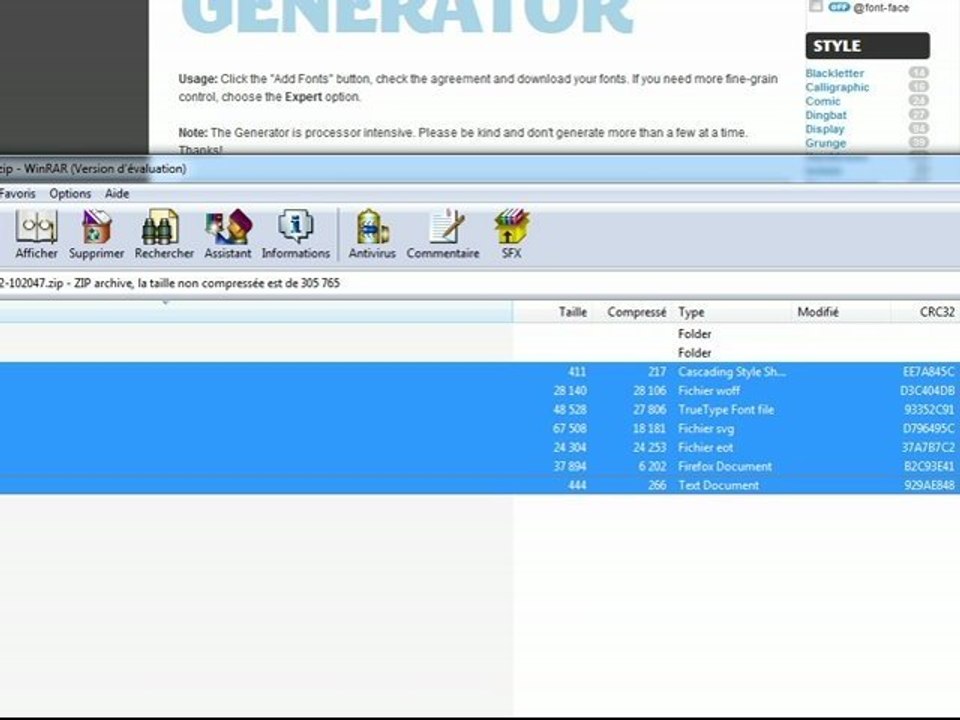Viewport: 960px width, 720px height.
Task: Open Comic style link
Action: (823, 101)
